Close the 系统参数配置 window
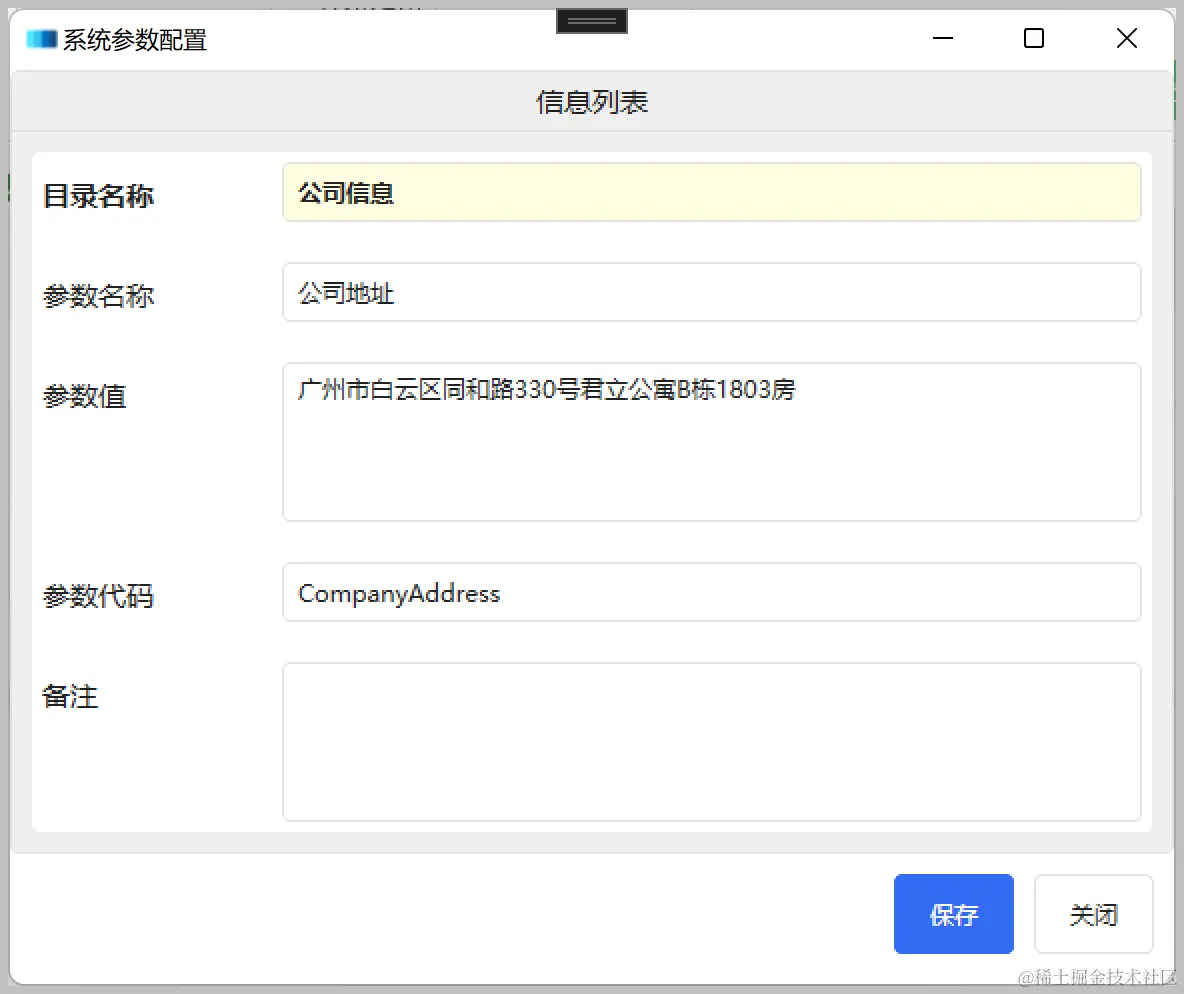This screenshot has width=1184, height=994. pyautogui.click(x=1127, y=39)
